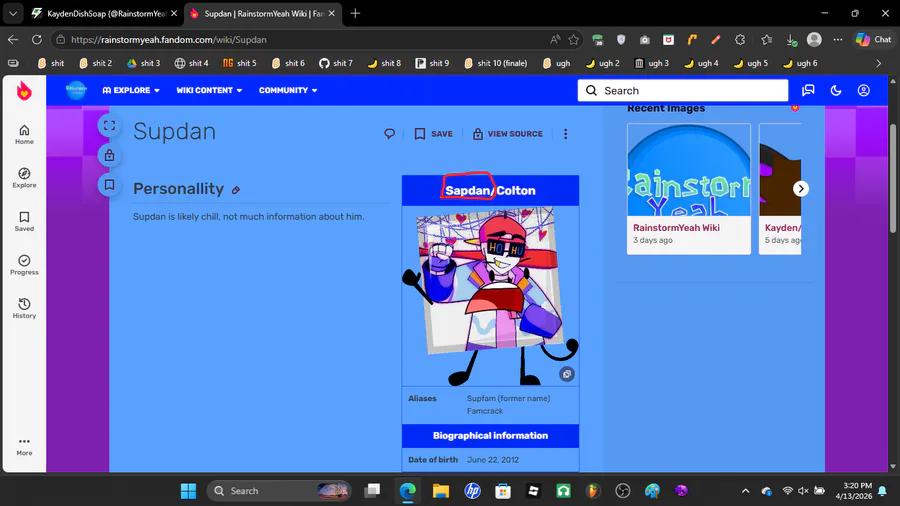Open the taskbar clock and date
900x506 pixels.
pos(853,491)
